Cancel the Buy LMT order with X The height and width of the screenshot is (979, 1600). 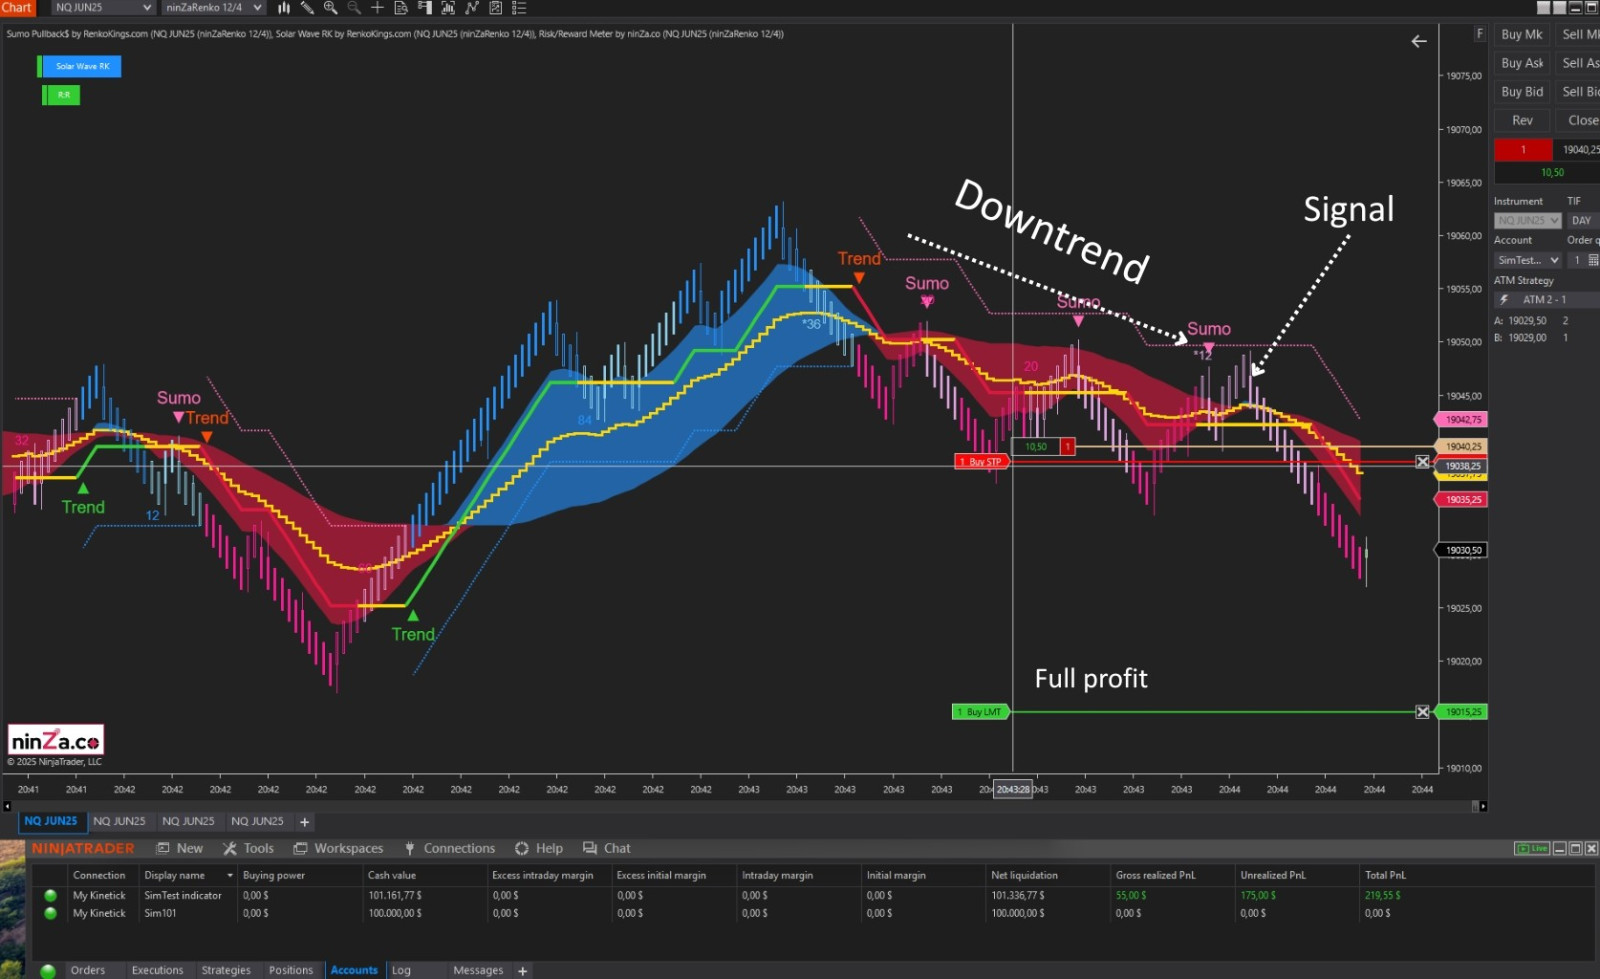pyautogui.click(x=1422, y=712)
